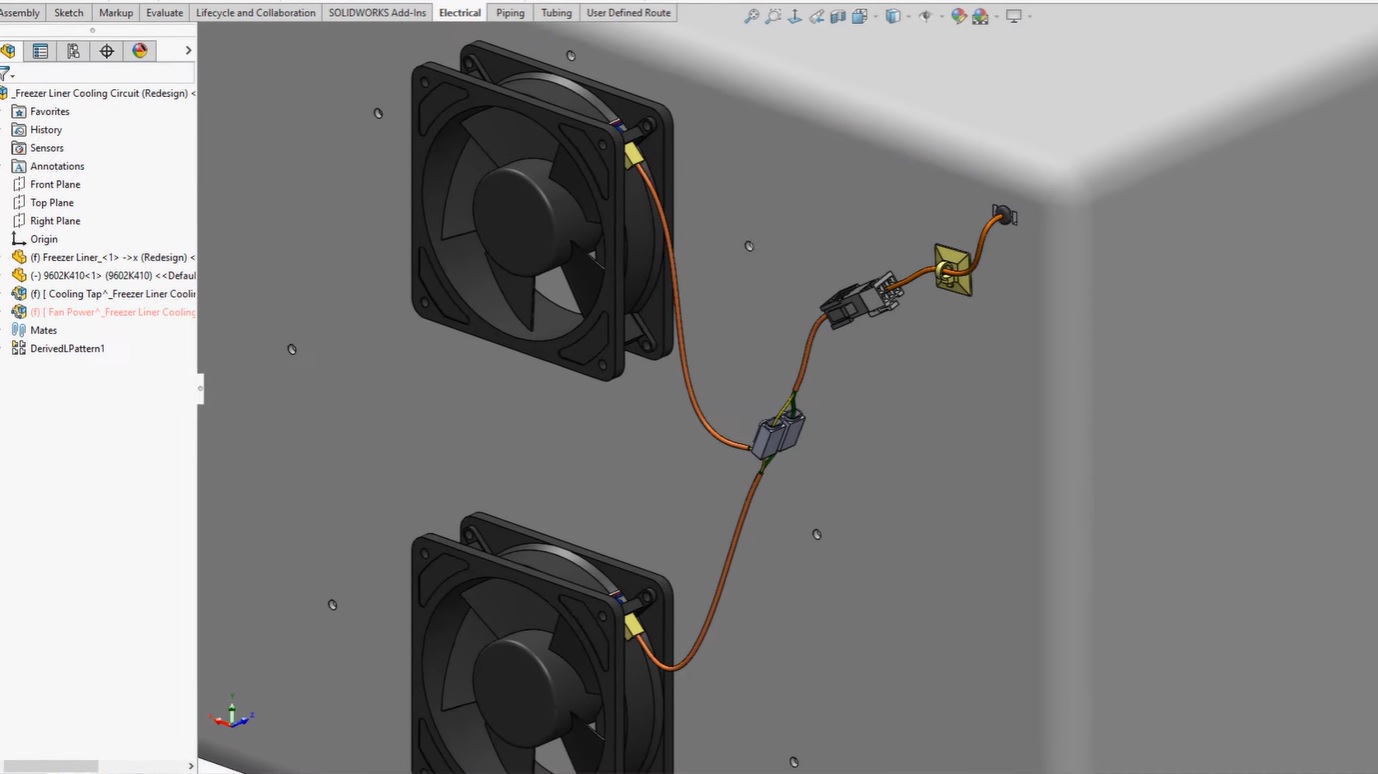Select the Origin item in tree
1378x774 pixels.
coord(35,239)
